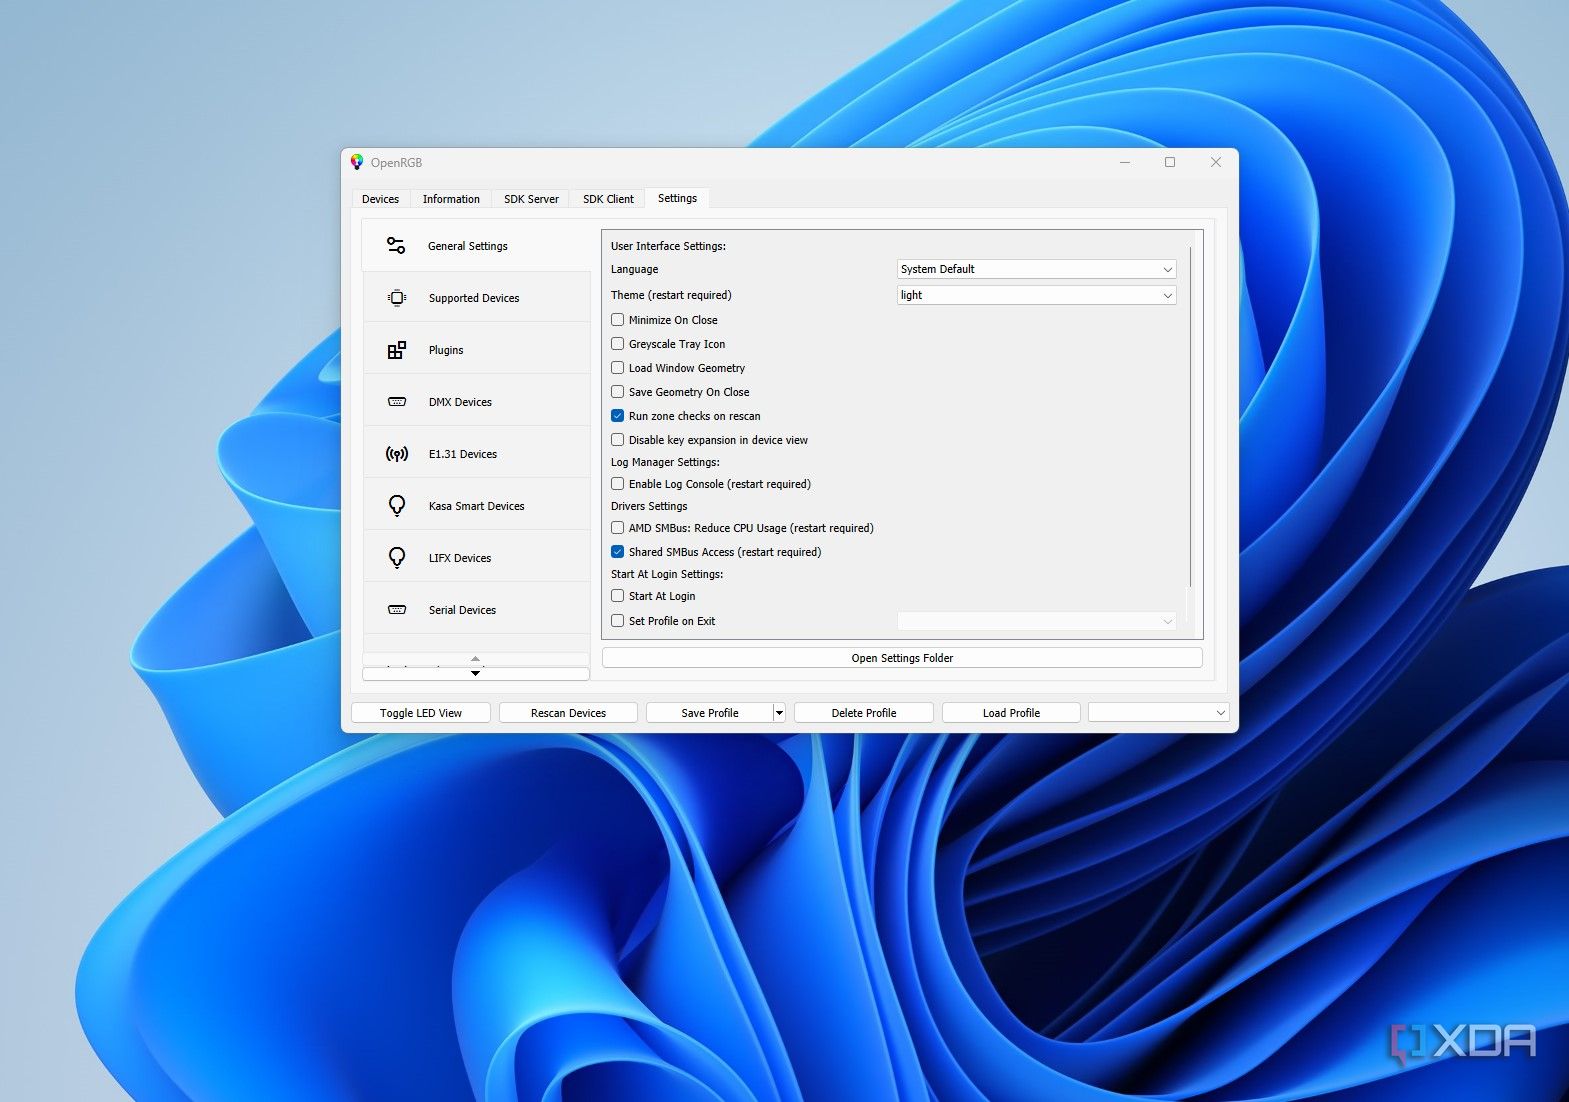Viewport: 1569px width, 1102px height.
Task: Click the DMX Devices connector icon
Action: tap(397, 402)
